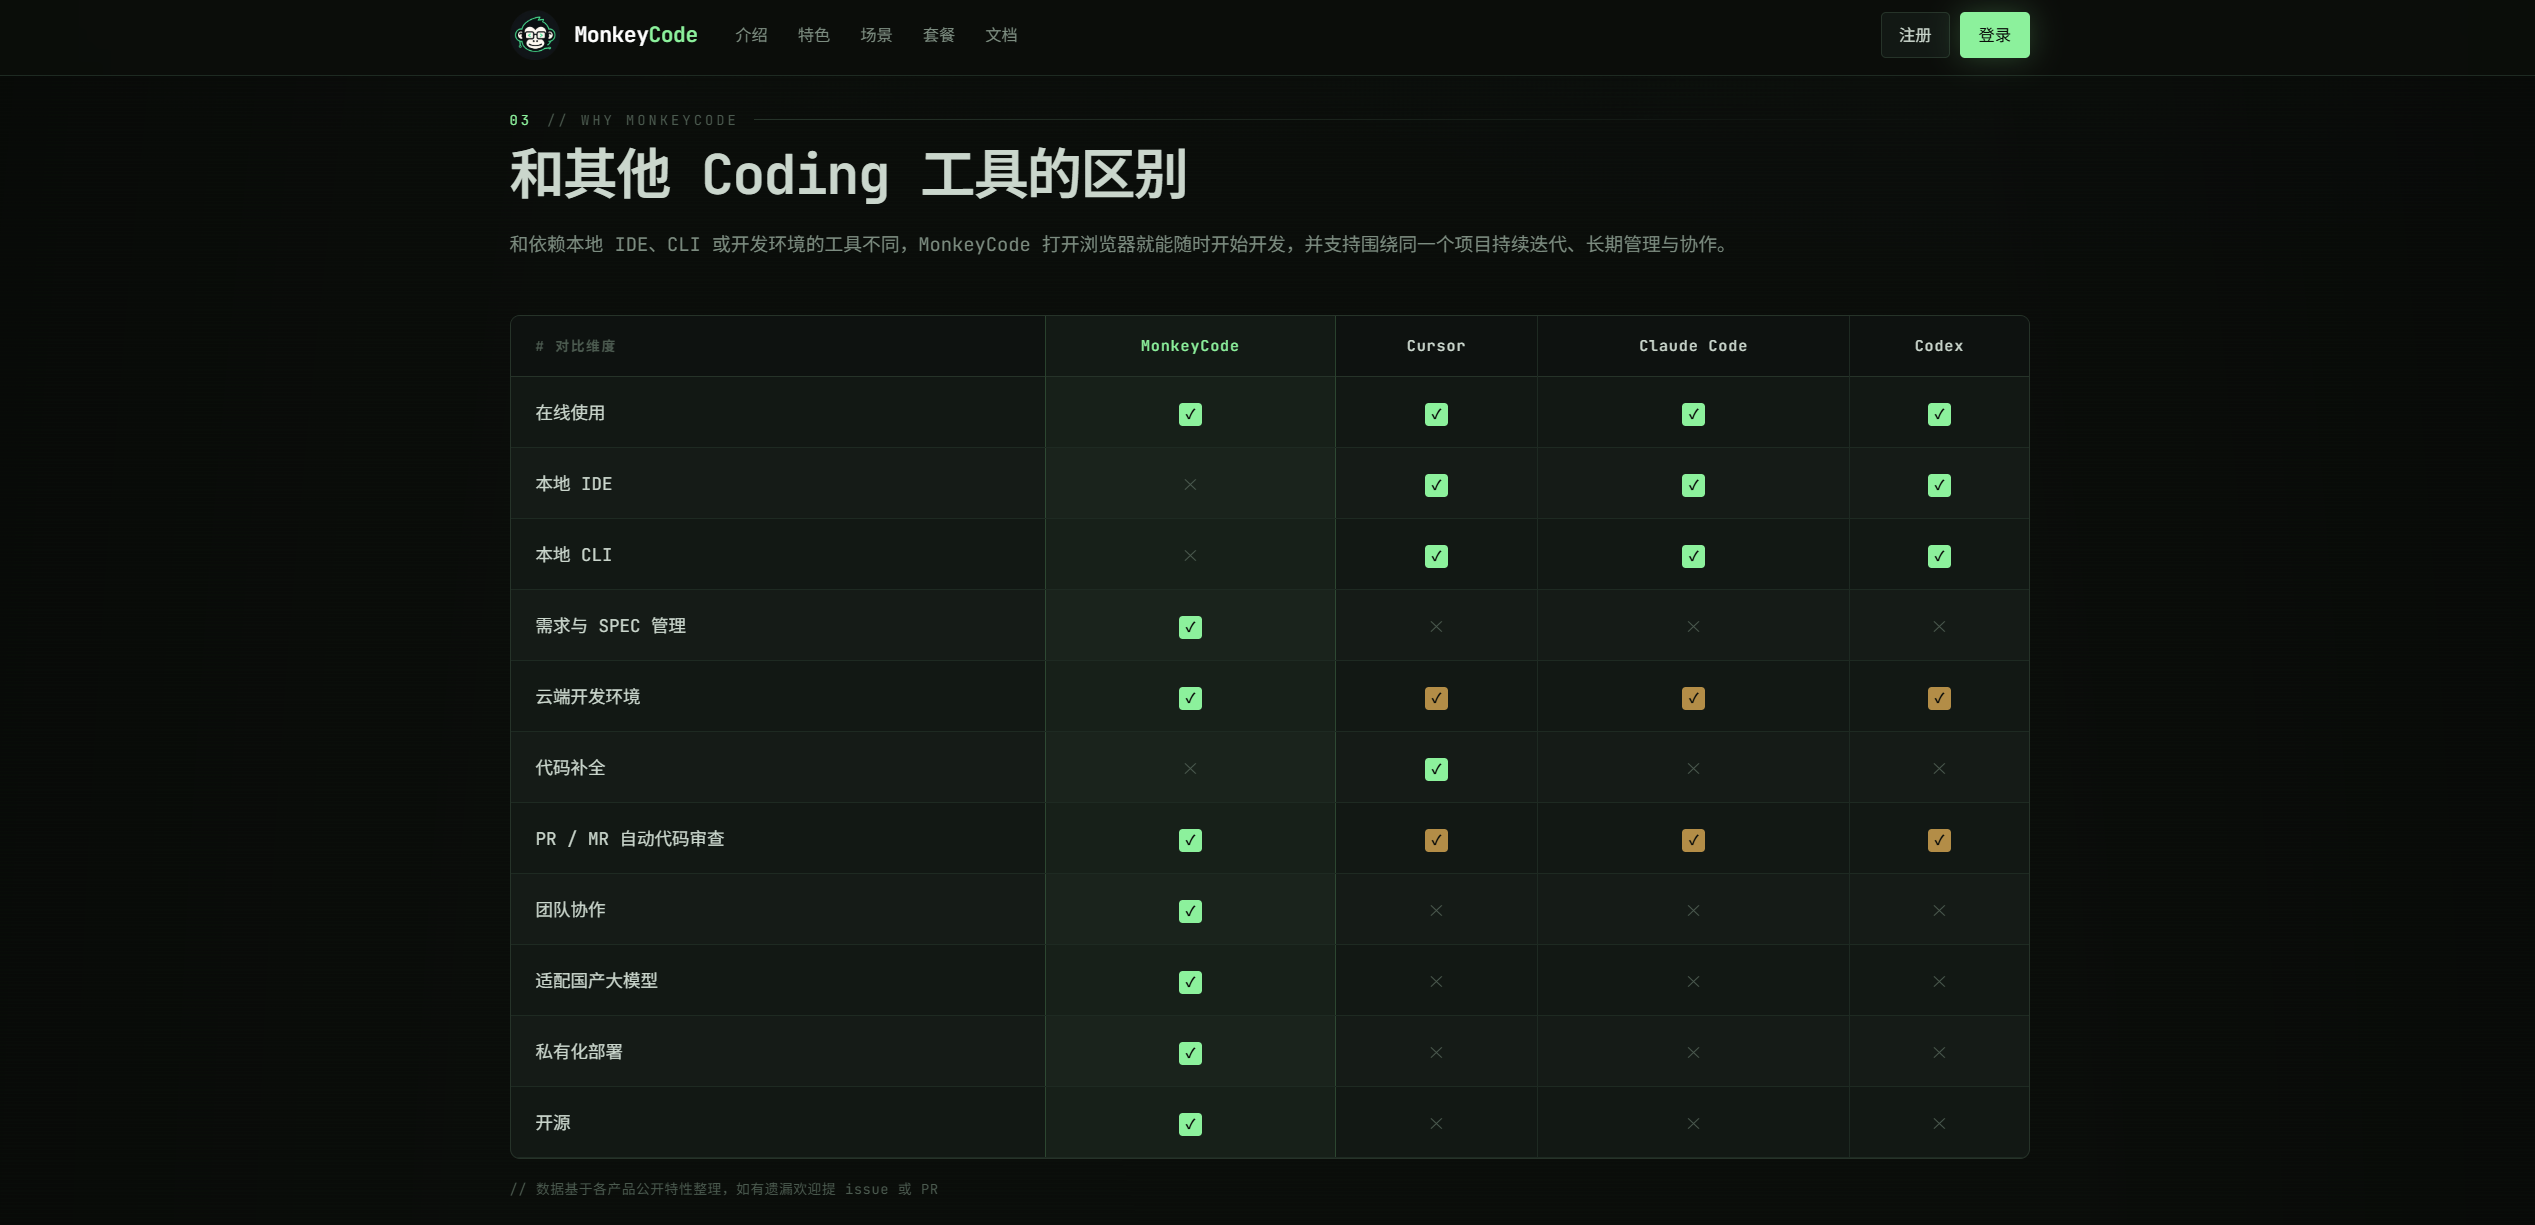Click MonkeyCode green check for 在线使用
The width and height of the screenshot is (2535, 1225).
tap(1189, 414)
